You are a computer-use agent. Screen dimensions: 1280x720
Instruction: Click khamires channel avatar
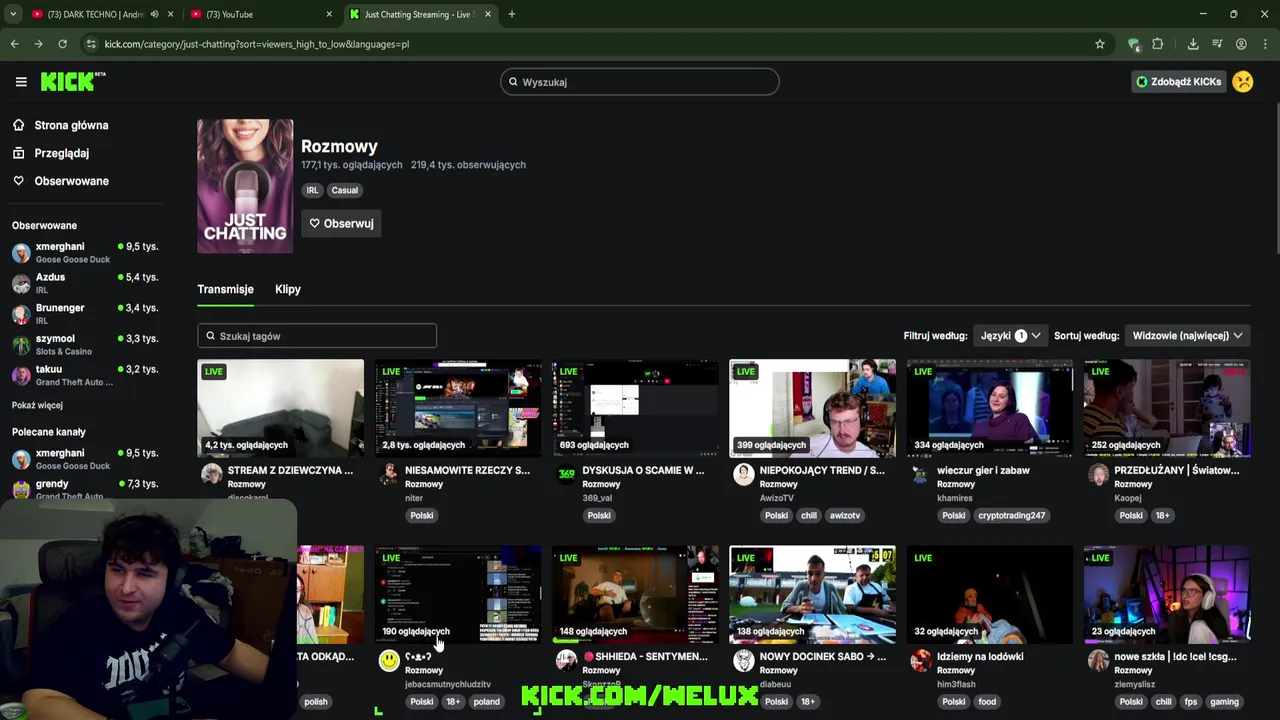point(920,474)
